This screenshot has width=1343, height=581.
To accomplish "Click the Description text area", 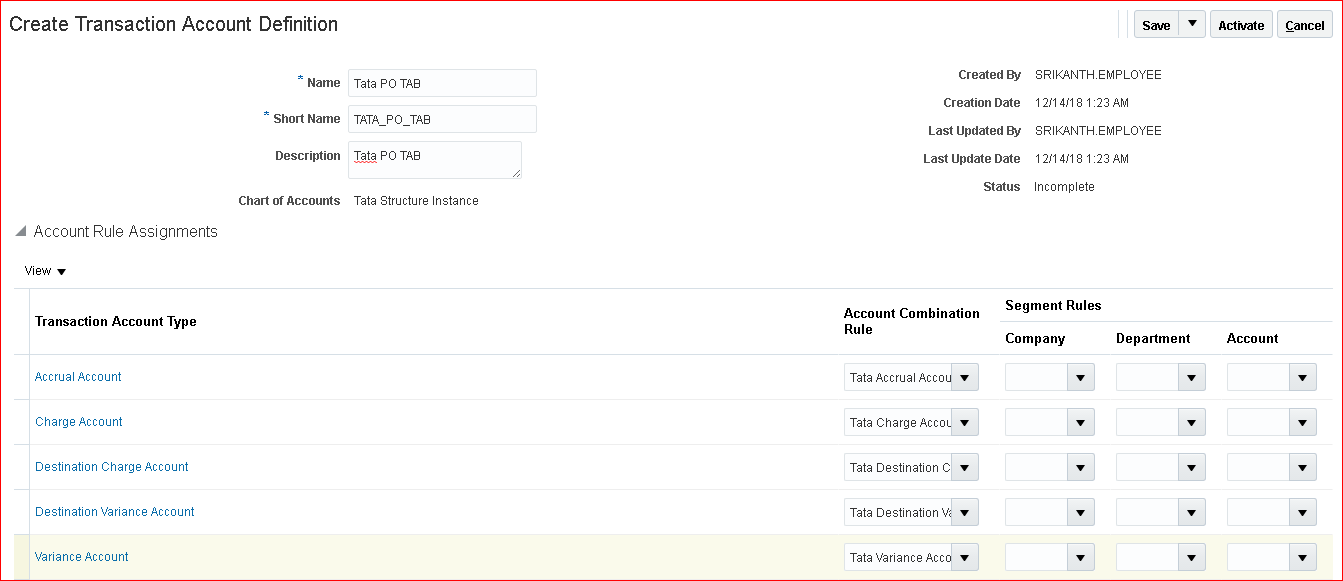I will tap(434, 160).
